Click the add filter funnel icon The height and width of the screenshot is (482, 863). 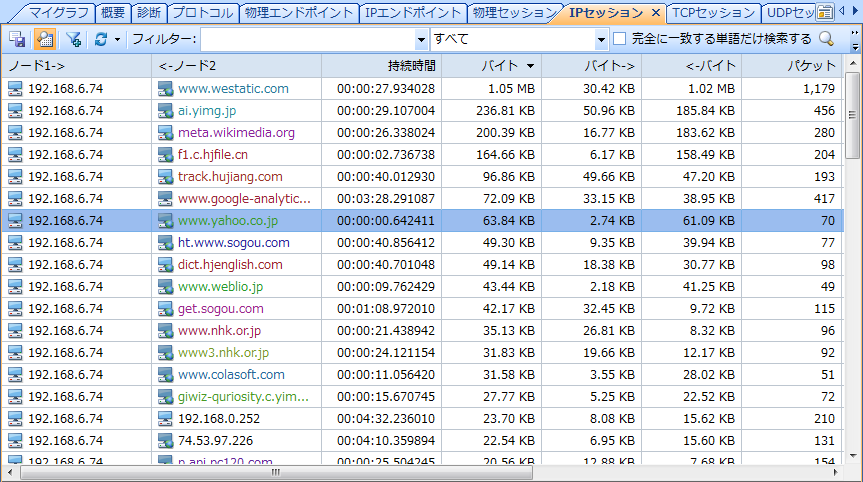[x=73, y=39]
